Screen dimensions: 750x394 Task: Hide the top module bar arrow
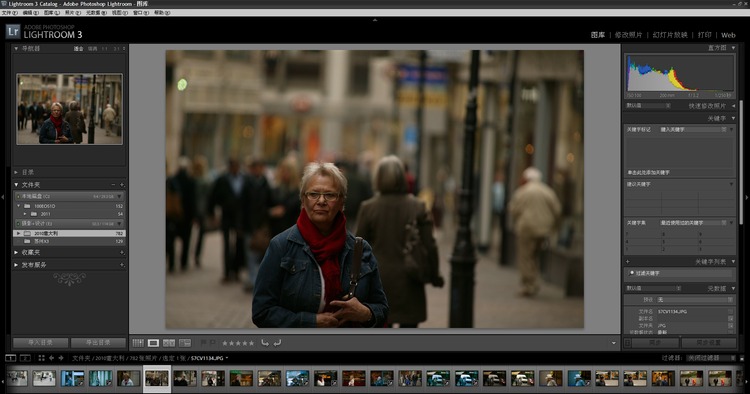click(x=375, y=20)
